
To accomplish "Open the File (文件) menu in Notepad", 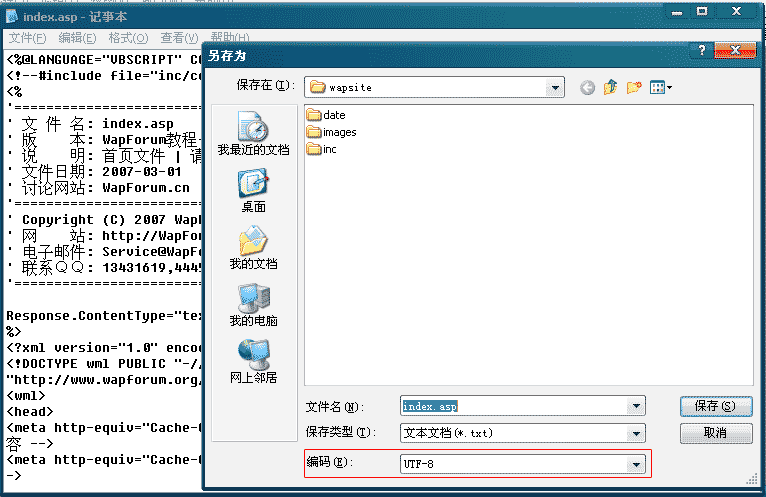I will 27,38.
